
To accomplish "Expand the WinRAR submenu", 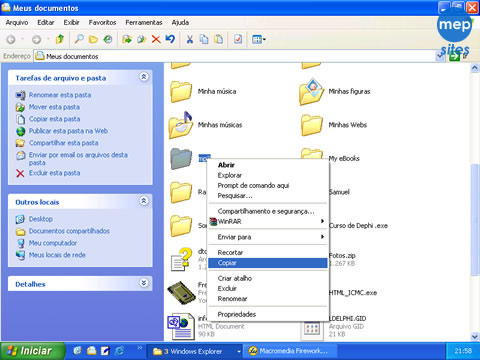I will click(x=268, y=221).
